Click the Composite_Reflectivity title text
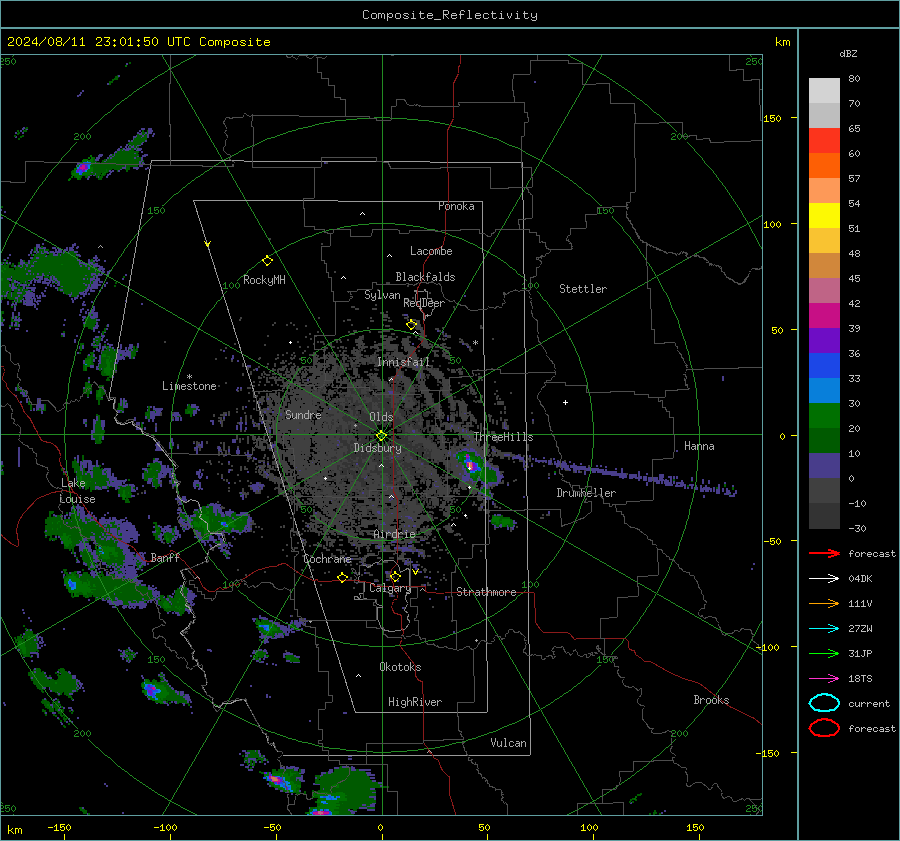The width and height of the screenshot is (900, 841). (x=449, y=15)
